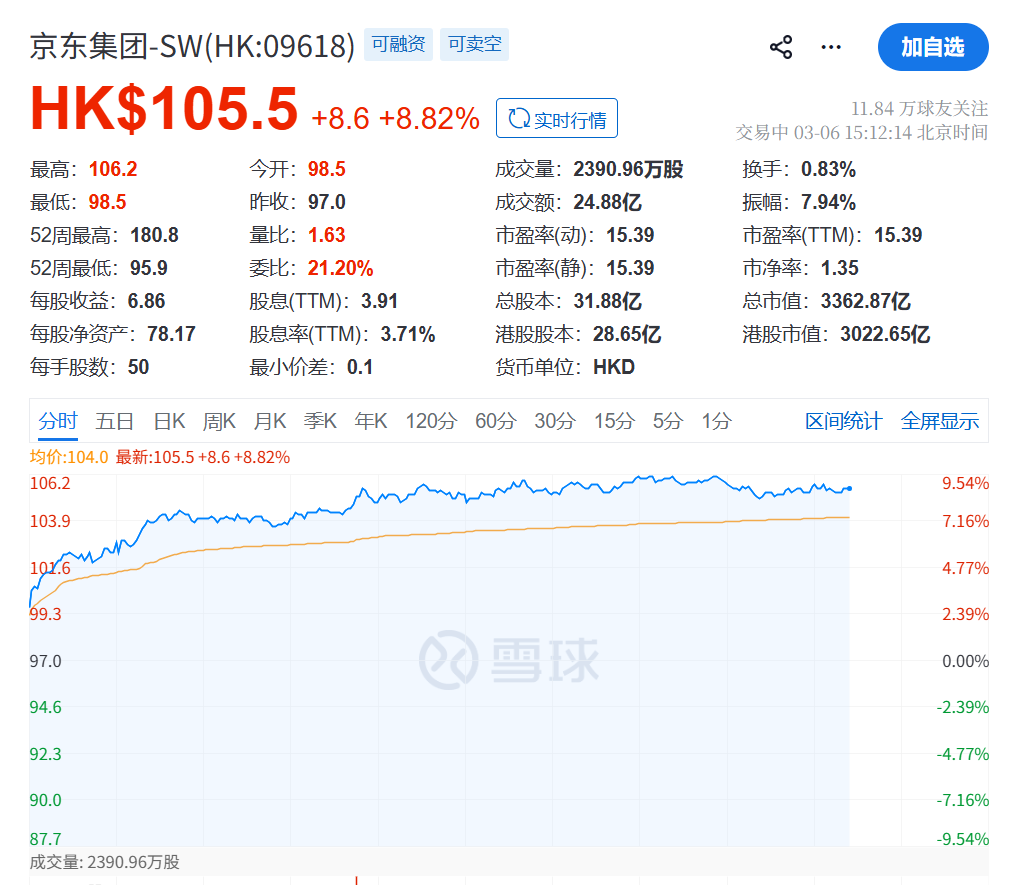
Task: Click the 可卖空 tag
Action: 474,45
